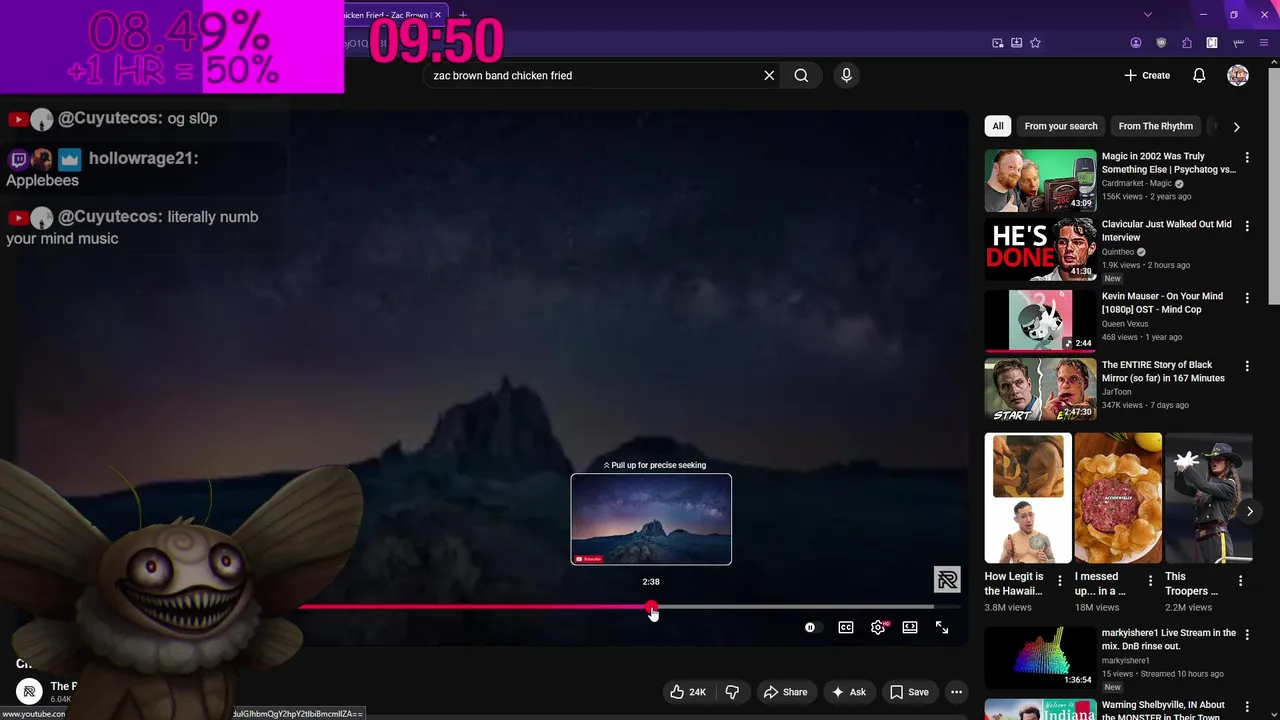This screenshot has width=1280, height=720.
Task: Open browser account profile icon
Action: [x=1136, y=43]
